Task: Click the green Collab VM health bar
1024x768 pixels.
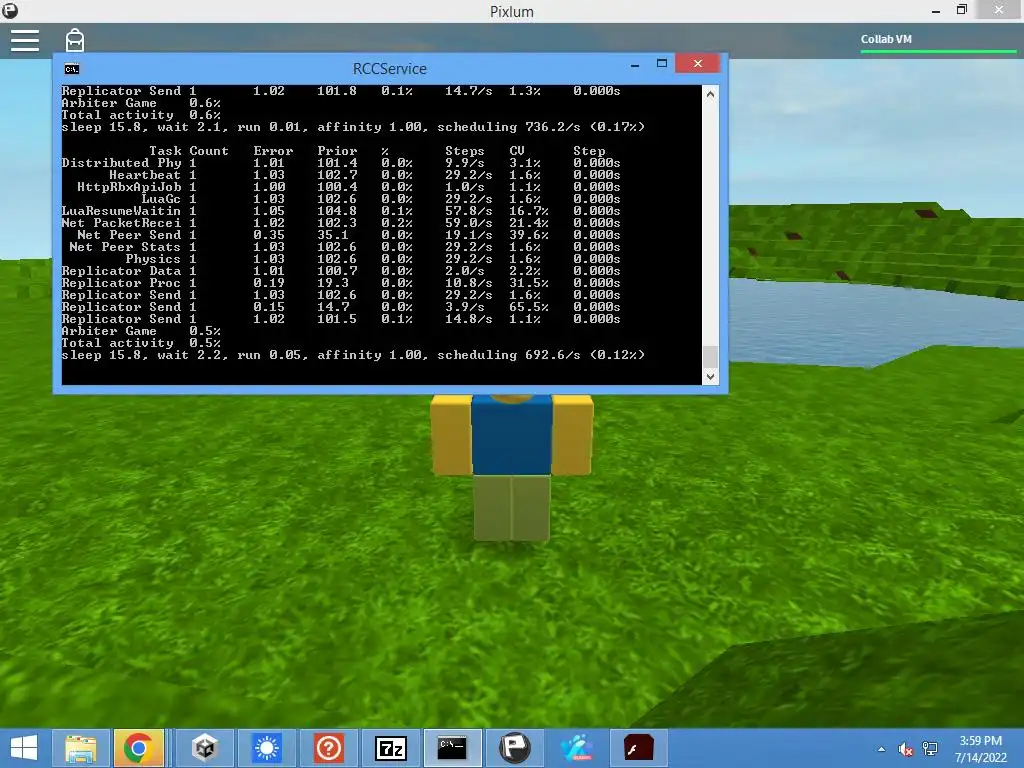Action: [938, 50]
